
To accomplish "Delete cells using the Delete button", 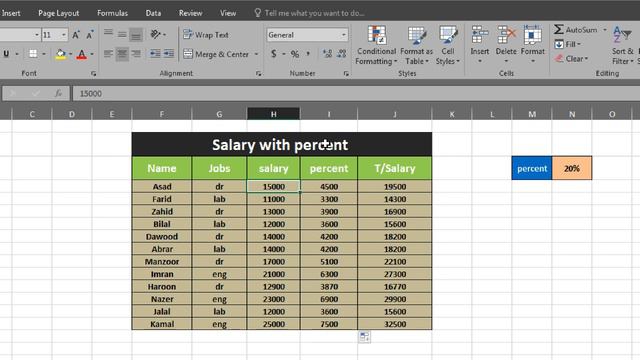I will tap(506, 44).
